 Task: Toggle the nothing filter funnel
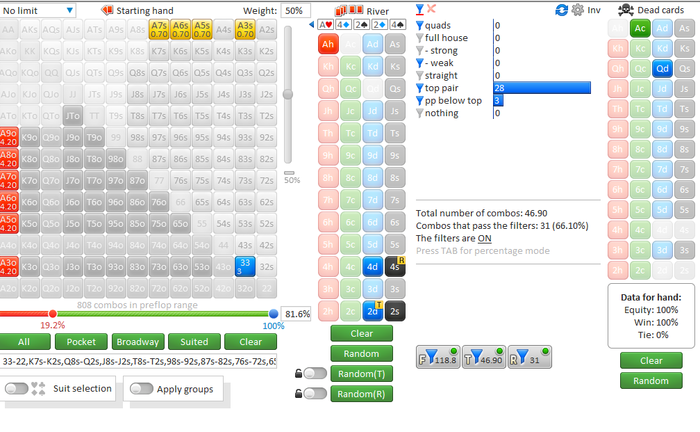420,113
